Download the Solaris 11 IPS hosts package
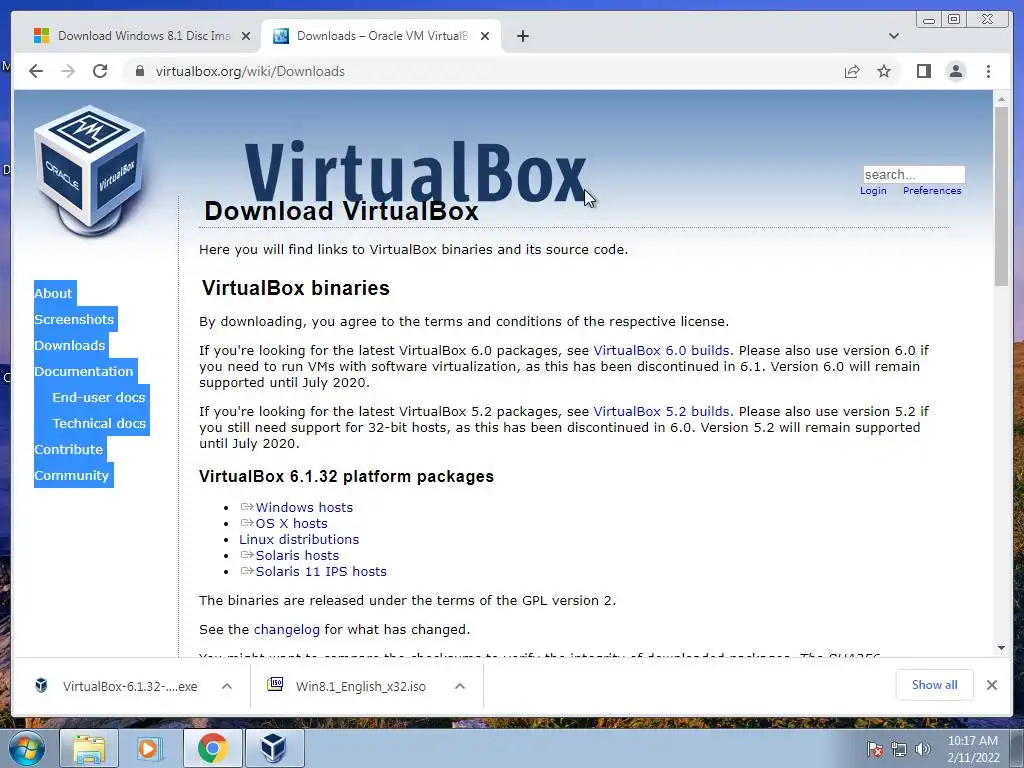1024x768 pixels. pyautogui.click(x=321, y=571)
